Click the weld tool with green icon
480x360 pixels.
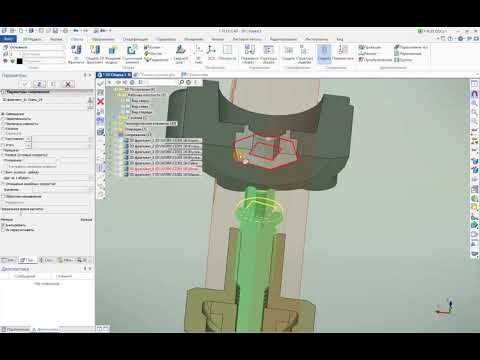[181, 54]
